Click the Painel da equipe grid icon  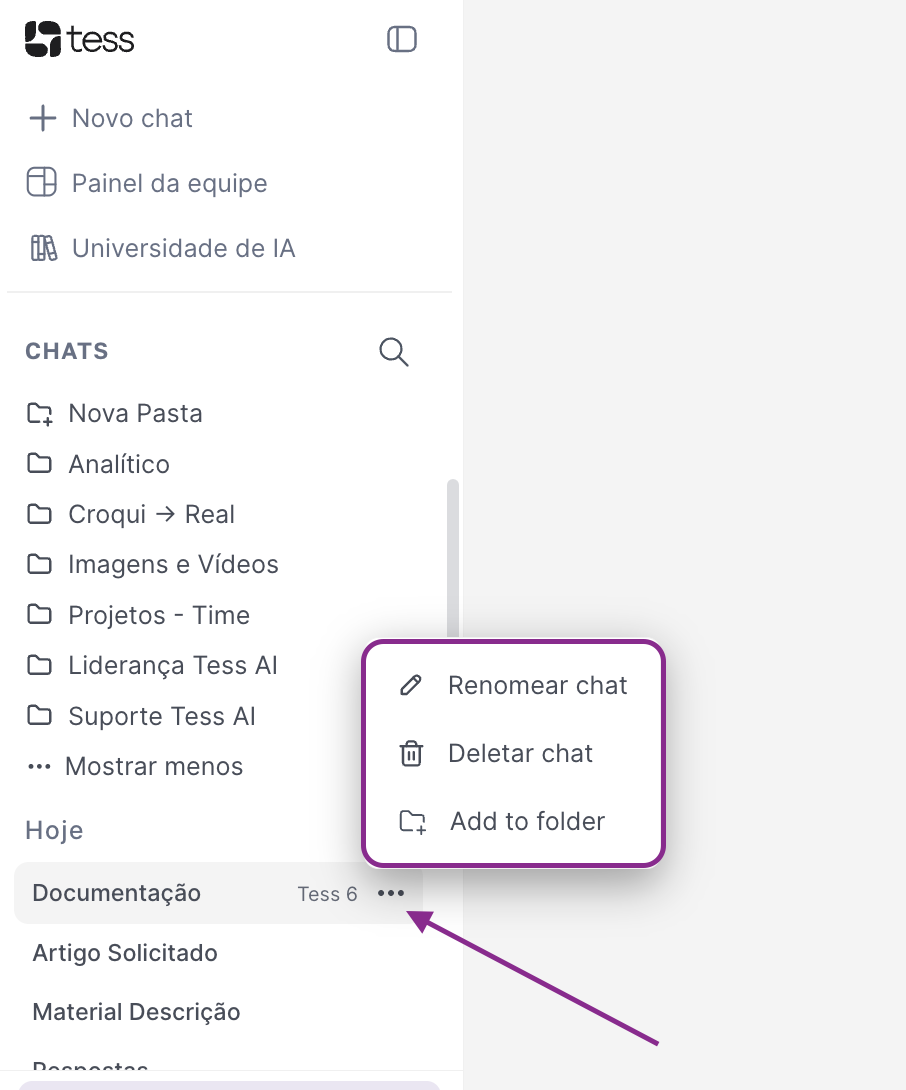point(41,183)
